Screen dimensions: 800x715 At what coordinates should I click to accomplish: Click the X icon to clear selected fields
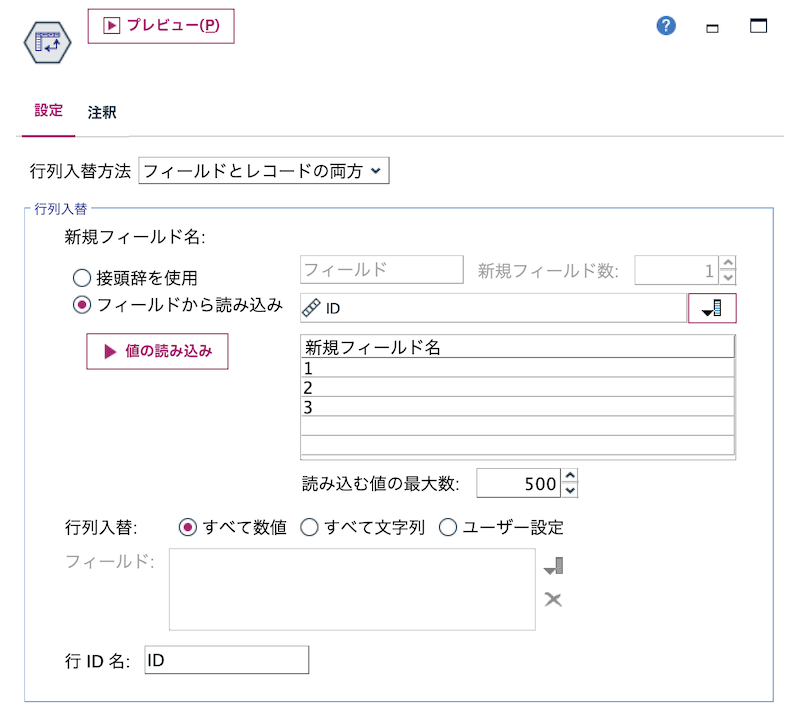(553, 600)
